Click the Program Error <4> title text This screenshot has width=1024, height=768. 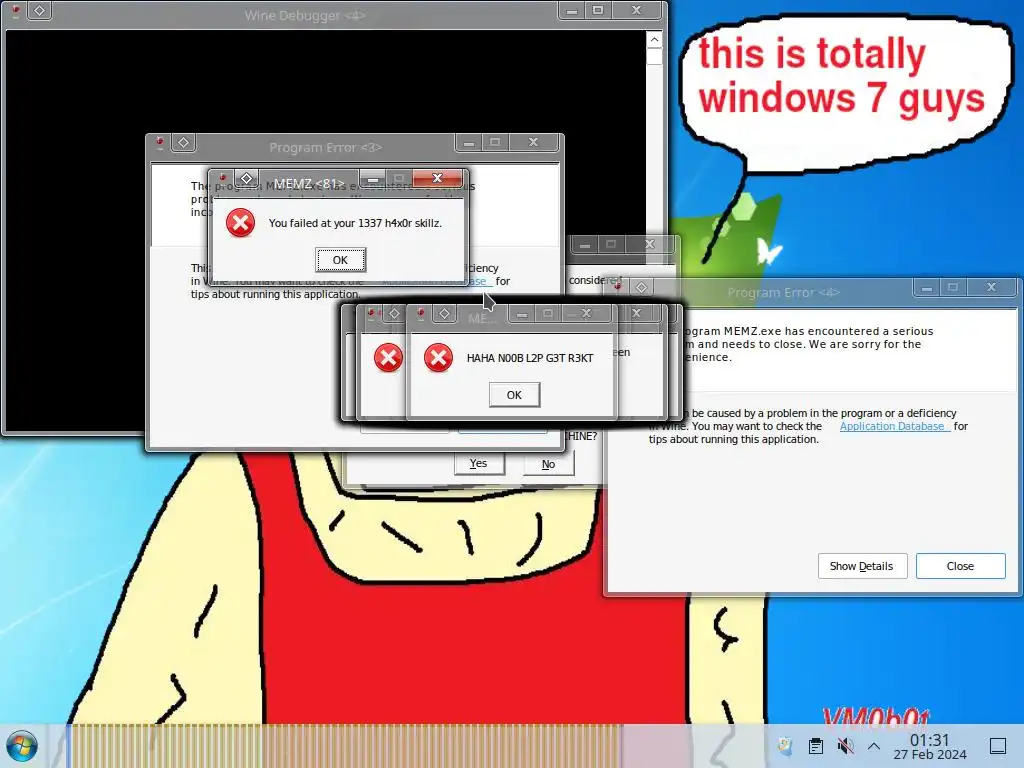784,293
